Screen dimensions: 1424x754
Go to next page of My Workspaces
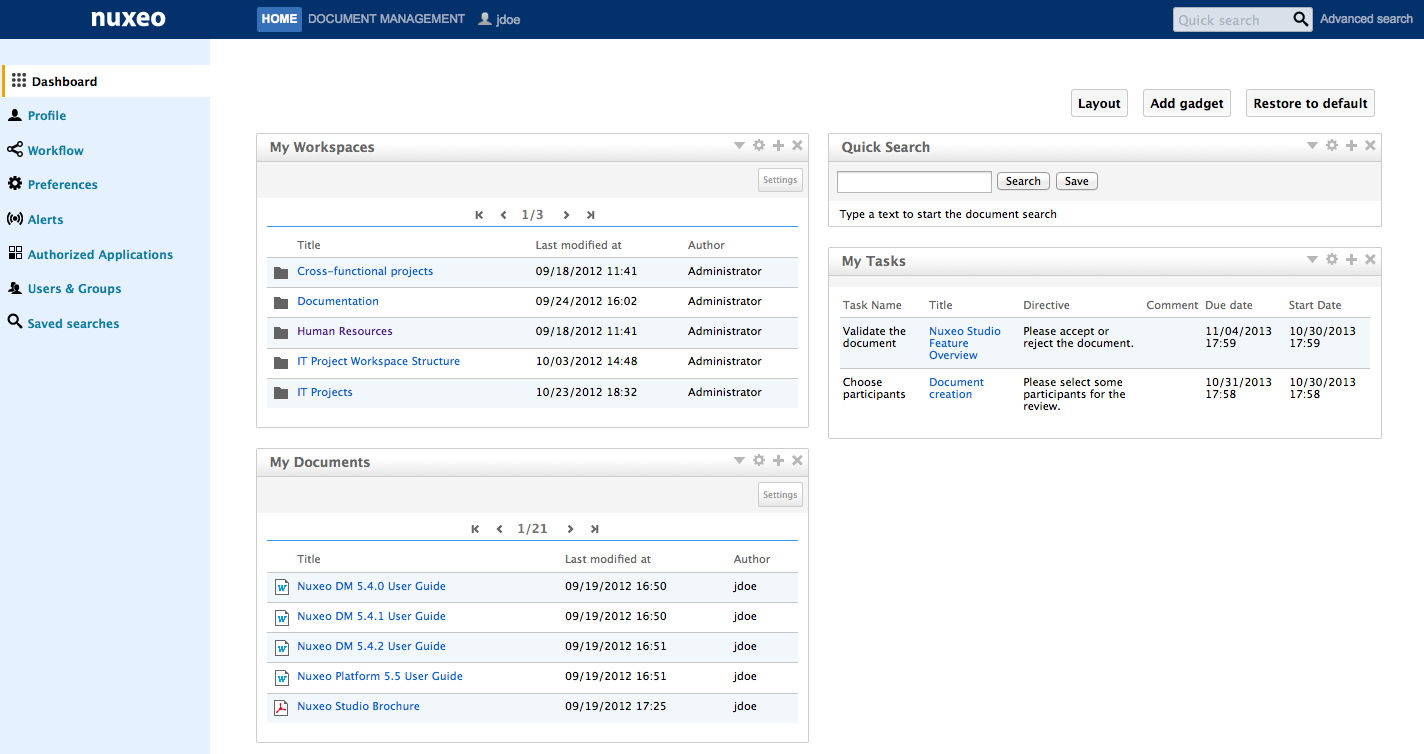[x=566, y=215]
